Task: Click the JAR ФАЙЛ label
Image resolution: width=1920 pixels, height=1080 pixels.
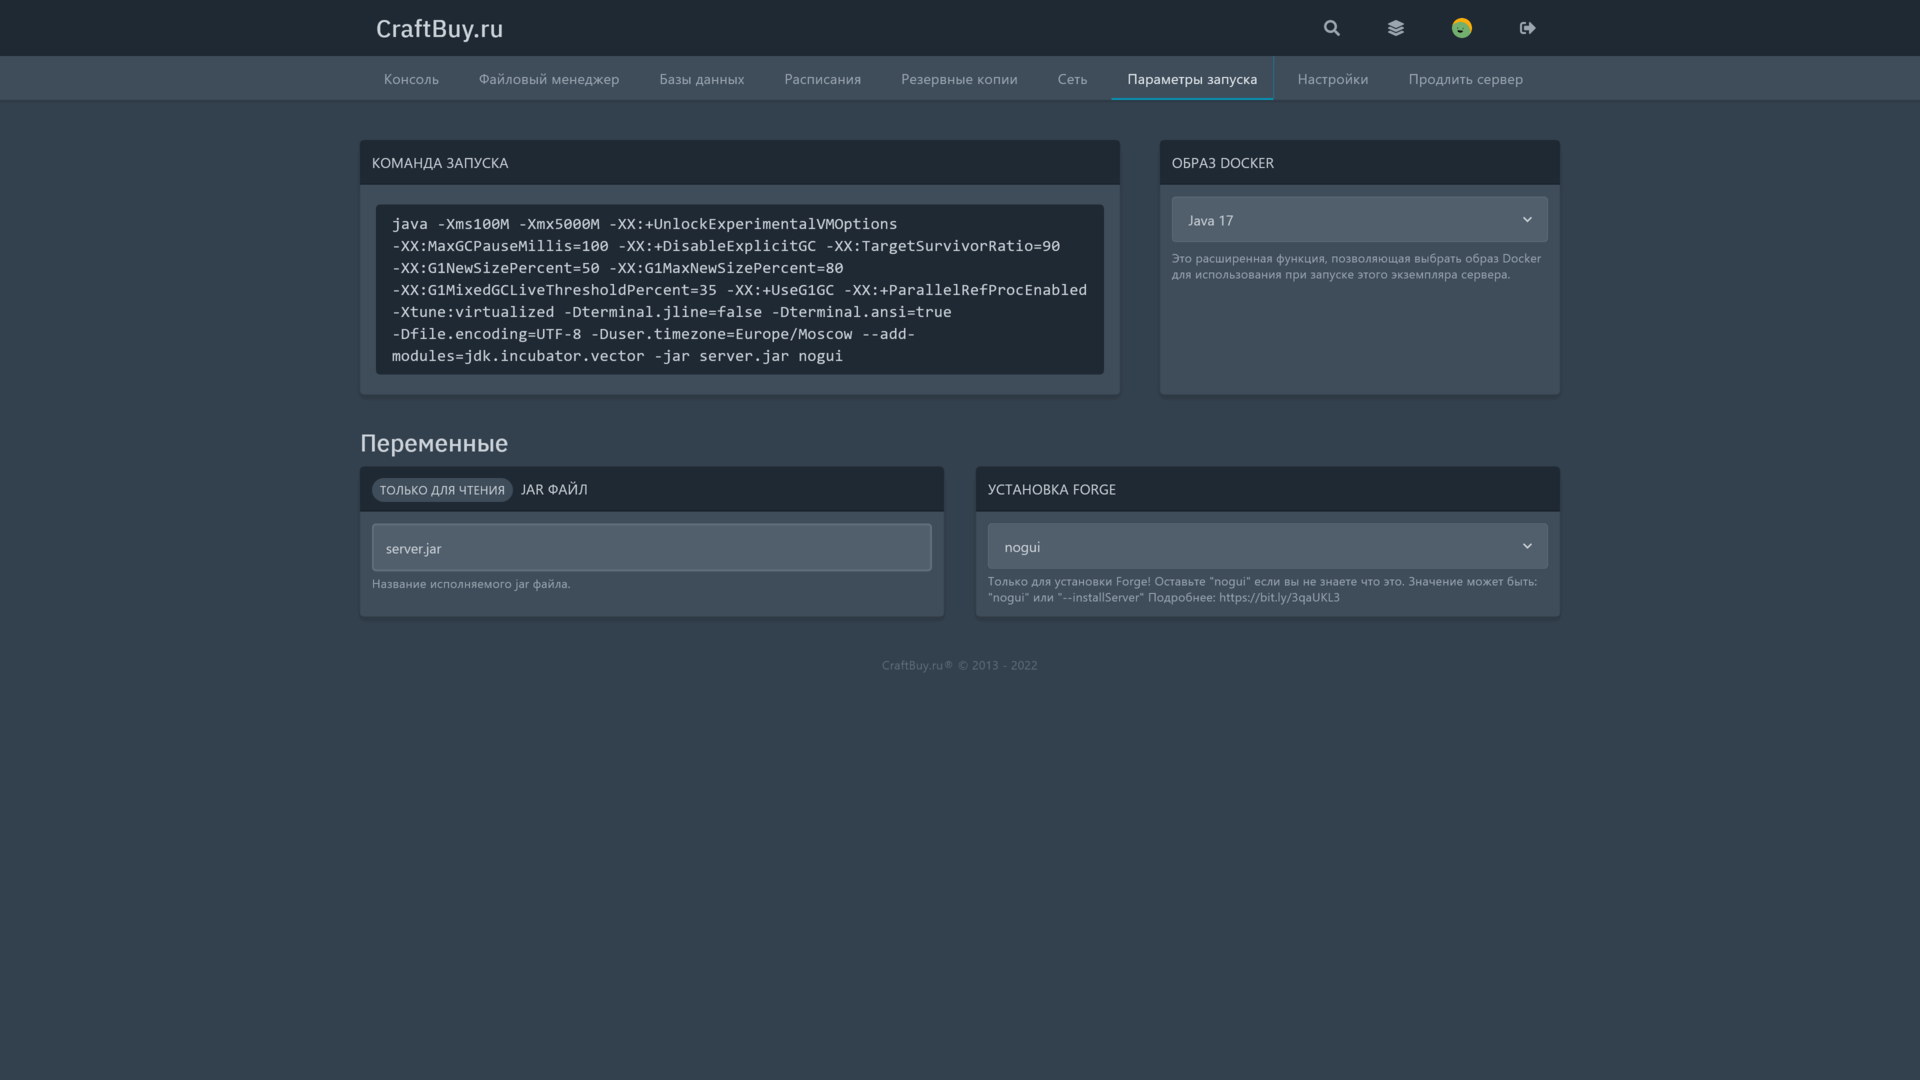Action: point(554,490)
